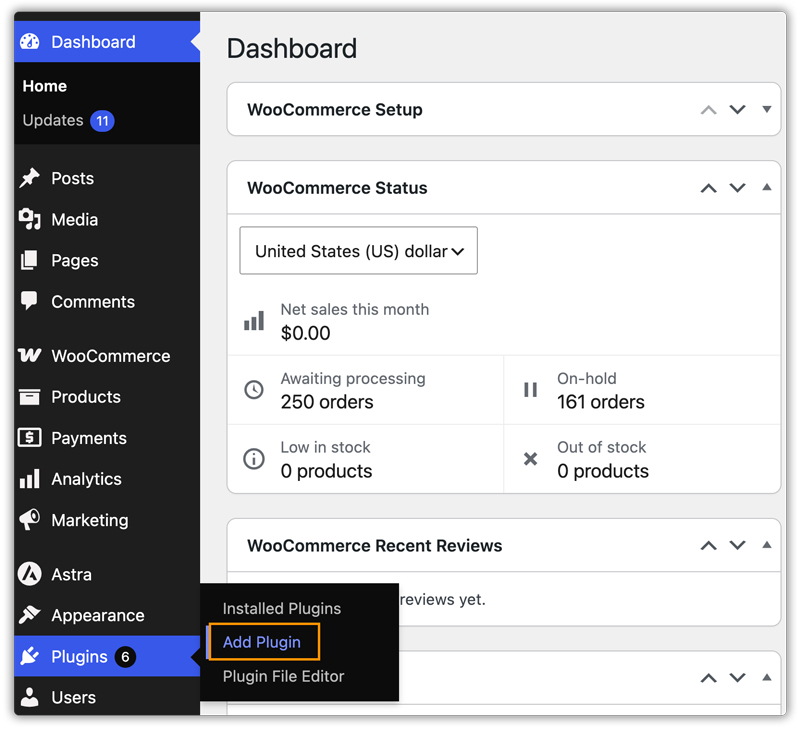
Task: Click the WooCommerce Recent Reviews widget title
Action: click(374, 546)
